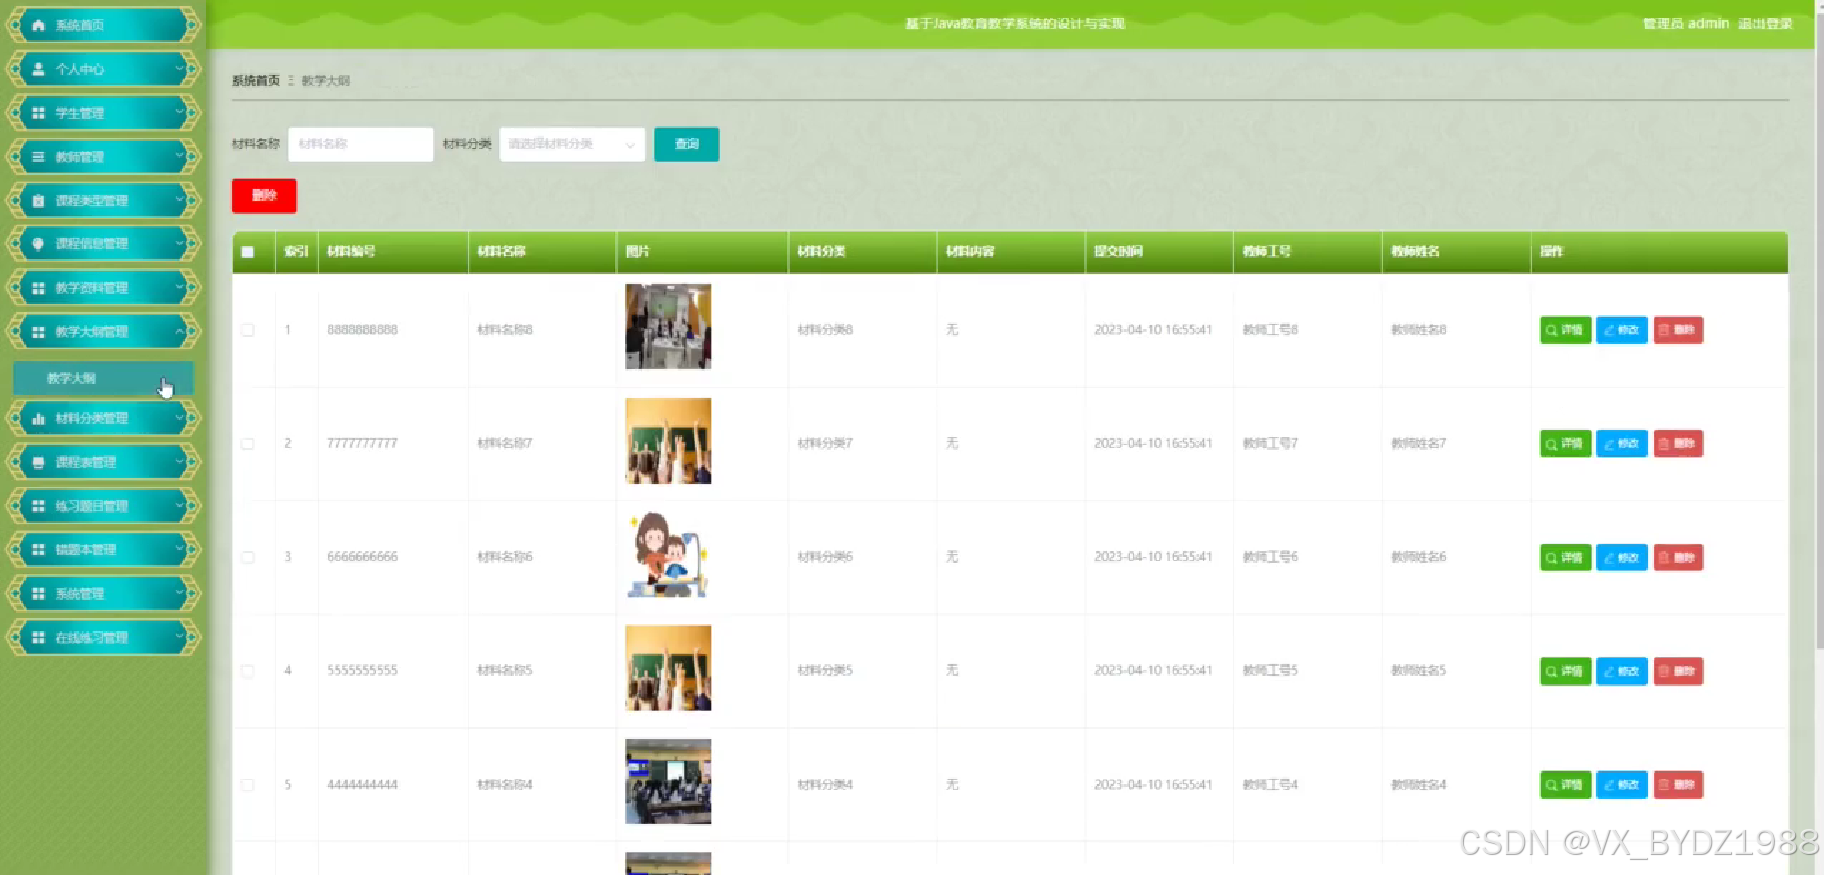The width and height of the screenshot is (1824, 875).
Task: Expand the 练习题目管理 menu chevron
Action: [180, 506]
